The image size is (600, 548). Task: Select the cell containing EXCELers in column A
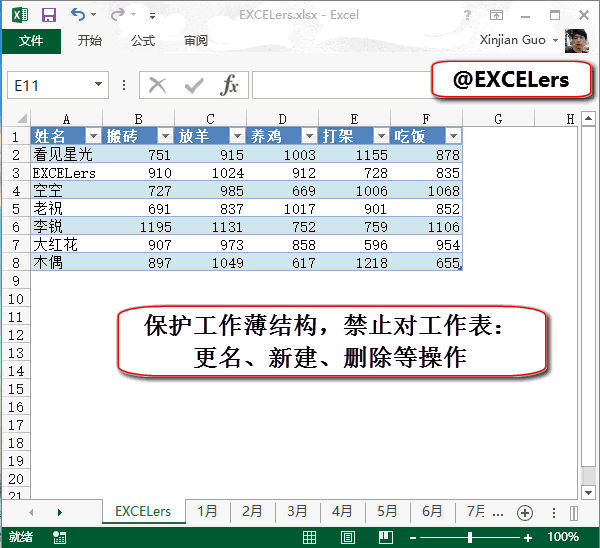(x=65, y=172)
